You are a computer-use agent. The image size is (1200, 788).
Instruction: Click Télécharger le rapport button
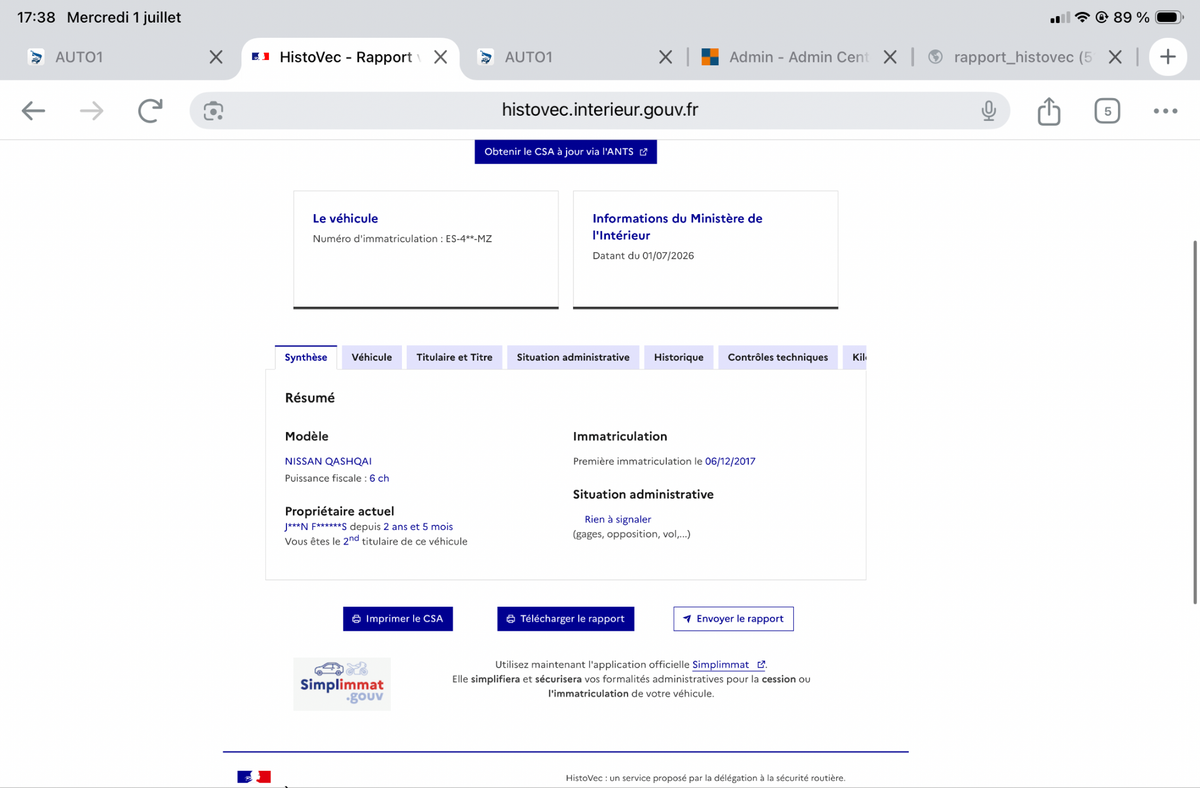click(x=565, y=619)
